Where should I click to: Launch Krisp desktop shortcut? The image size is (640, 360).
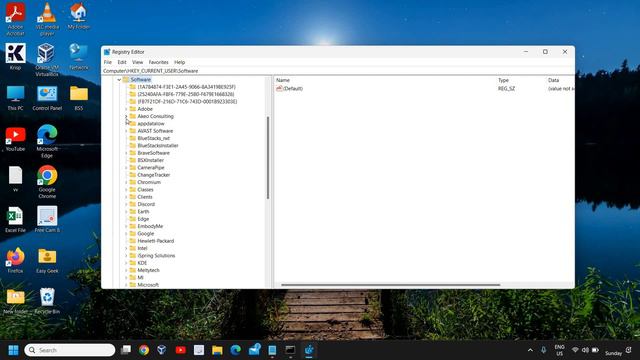[x=16, y=57]
